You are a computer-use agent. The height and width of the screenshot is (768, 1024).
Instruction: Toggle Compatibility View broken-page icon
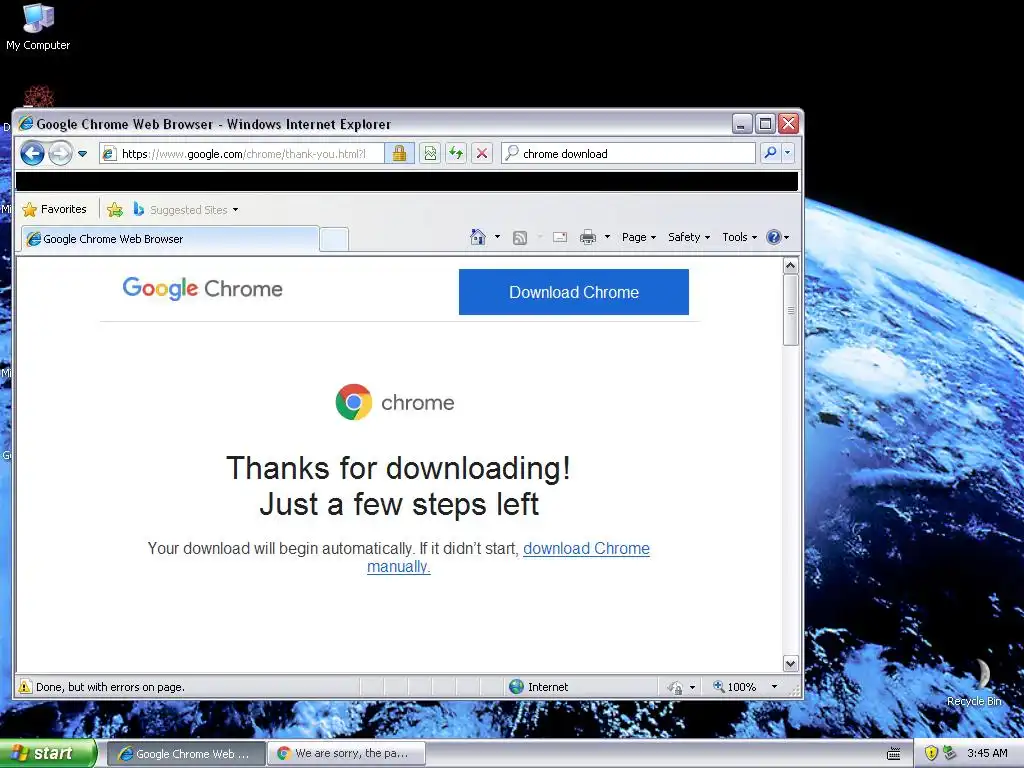click(x=430, y=153)
